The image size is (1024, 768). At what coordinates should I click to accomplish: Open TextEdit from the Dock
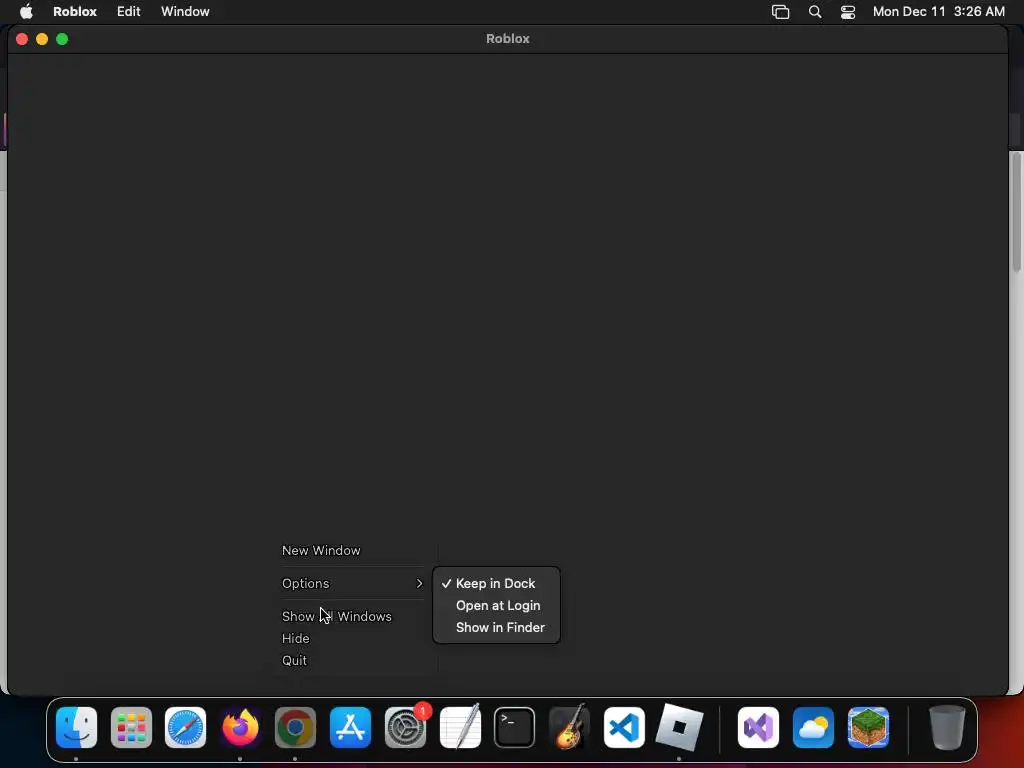tap(460, 727)
